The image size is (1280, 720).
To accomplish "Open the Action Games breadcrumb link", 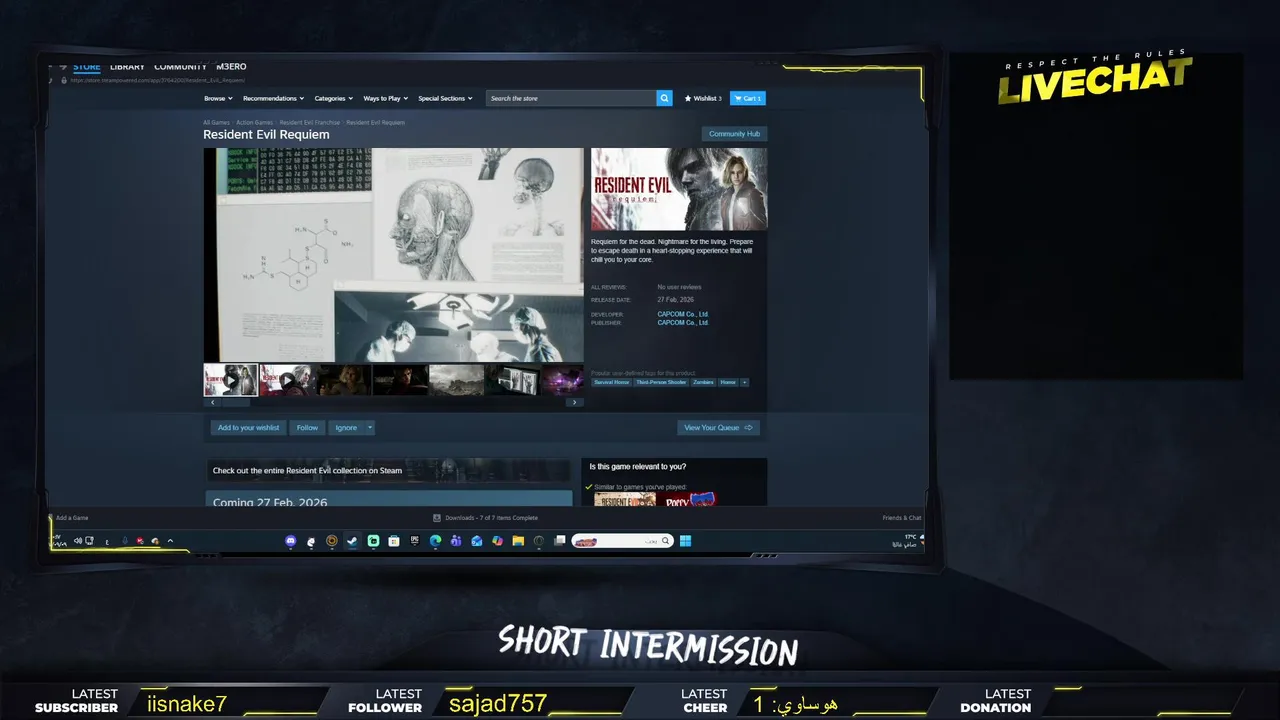I will [254, 122].
